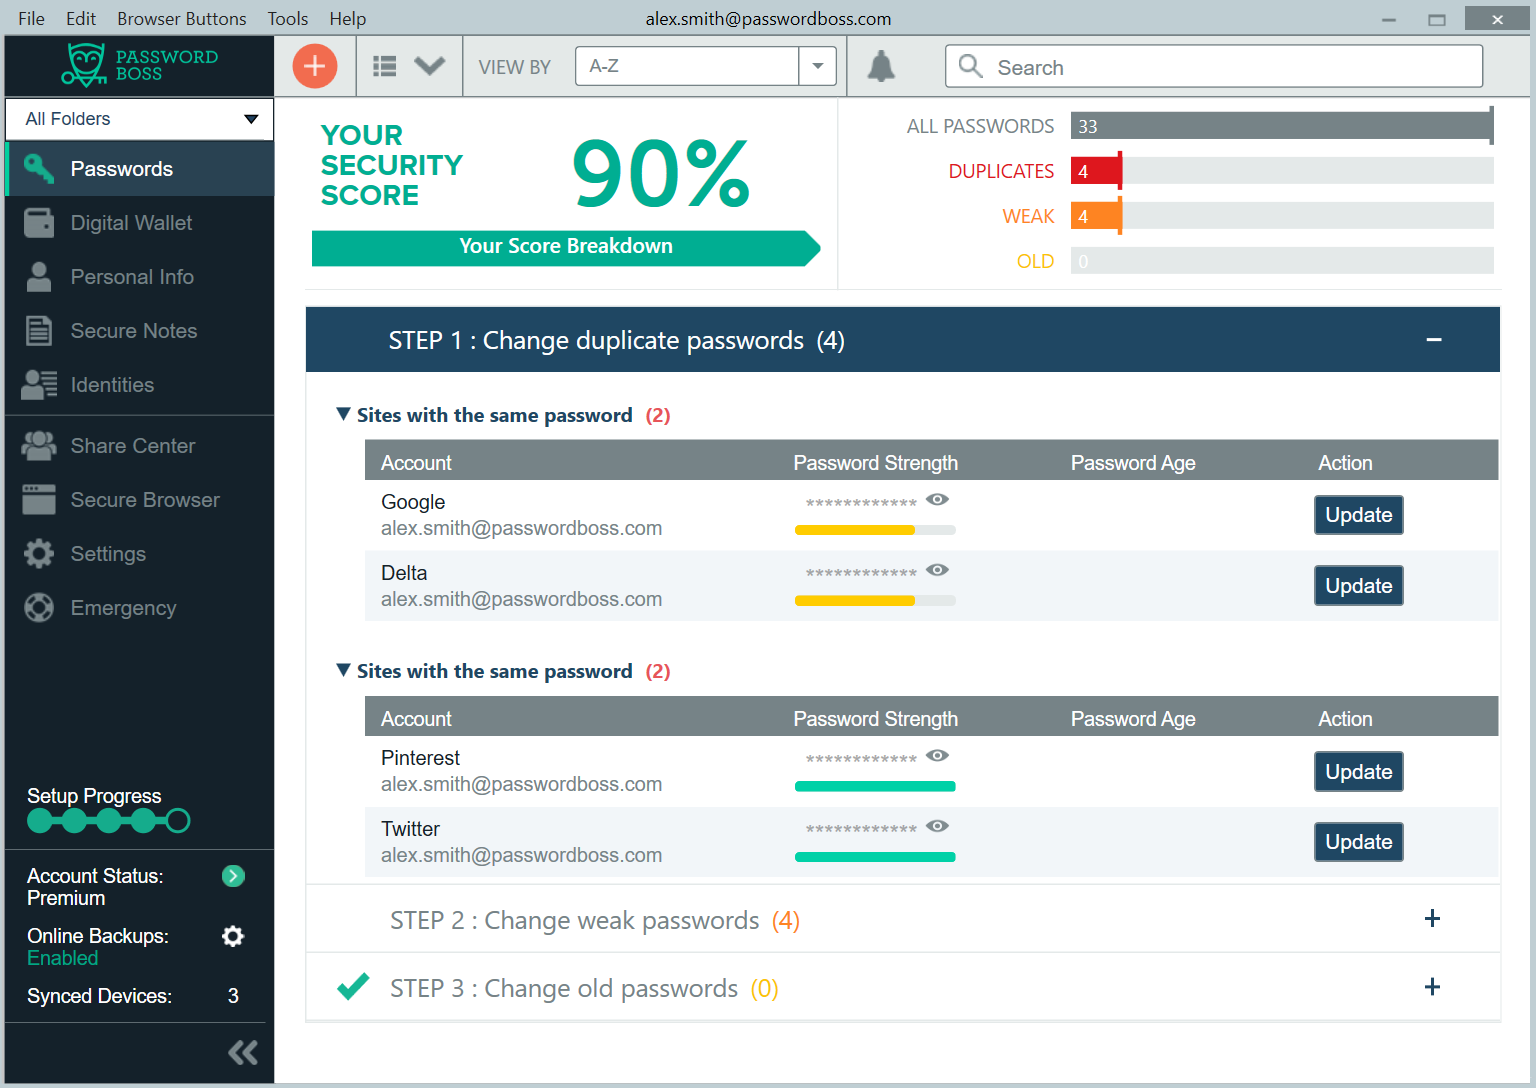The height and width of the screenshot is (1088, 1536).
Task: Click the Password Strength header in first table
Action: (x=875, y=463)
